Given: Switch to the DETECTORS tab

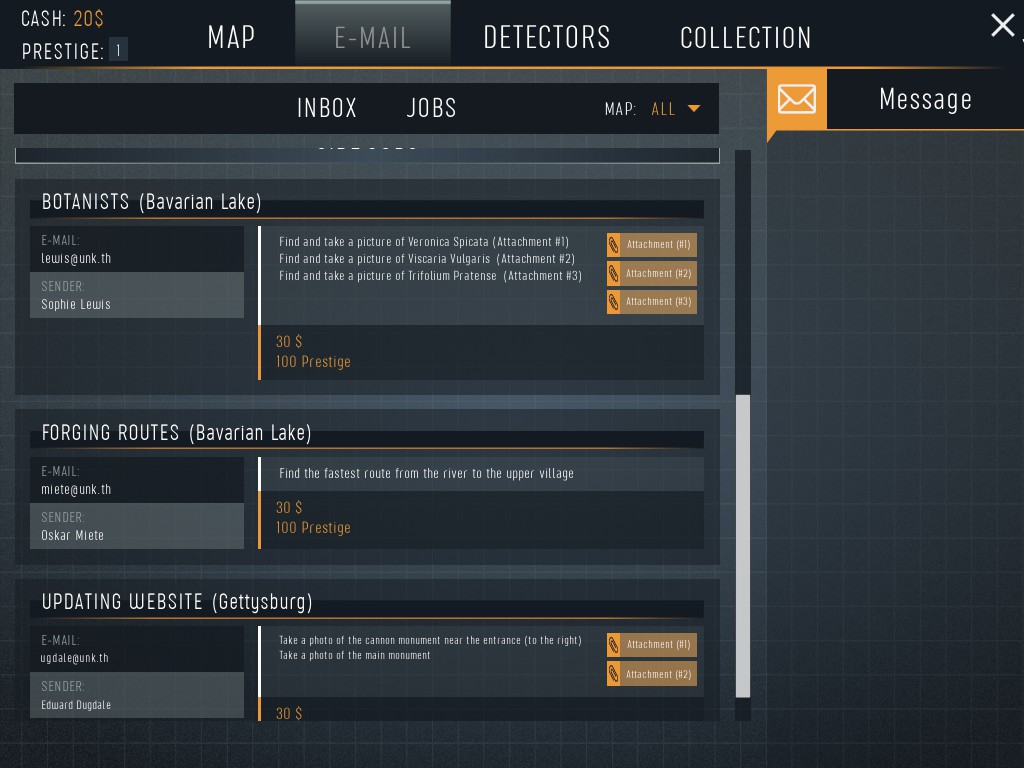Looking at the screenshot, I should (547, 37).
